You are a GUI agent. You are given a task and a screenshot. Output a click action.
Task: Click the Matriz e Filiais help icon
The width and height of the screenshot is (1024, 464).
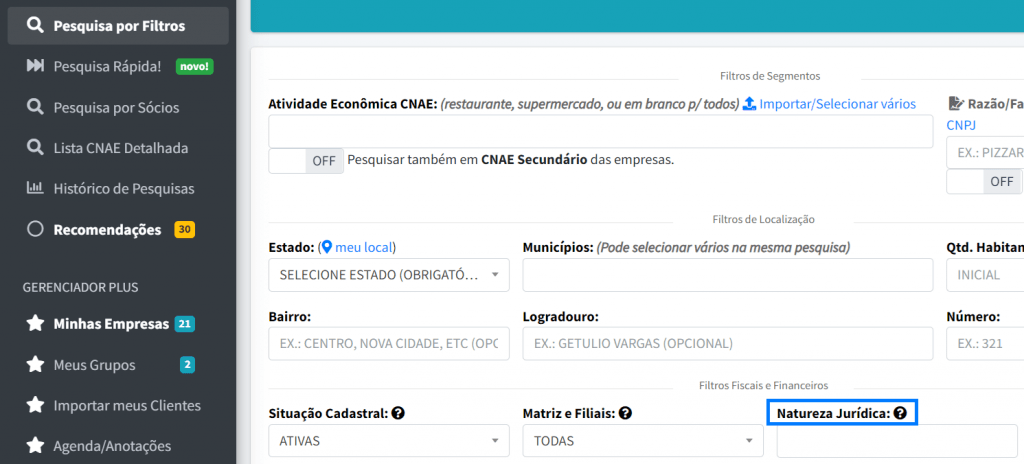click(x=623, y=412)
